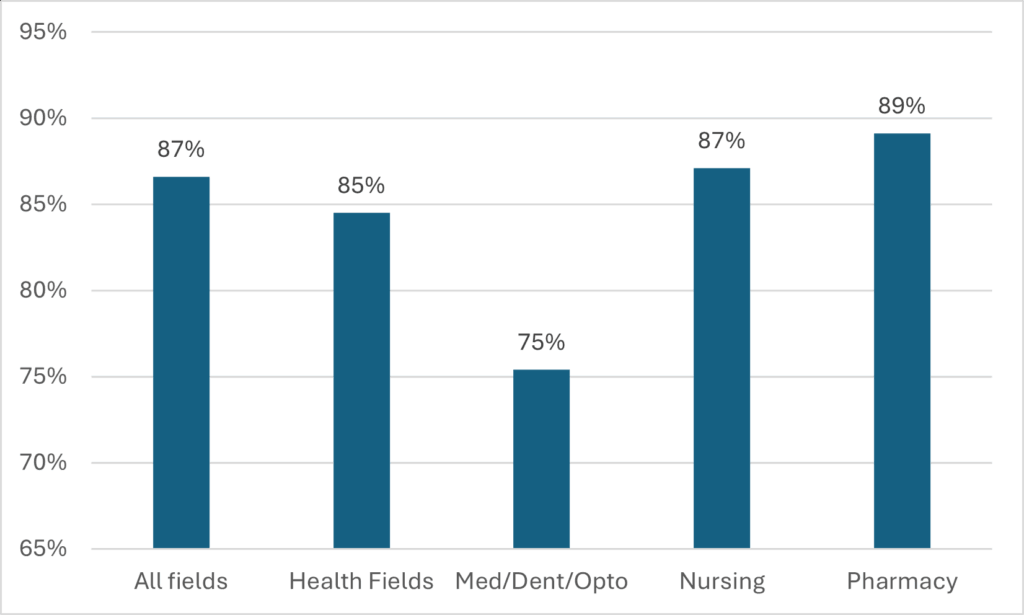1024x615 pixels.
Task: Click the 90% y-axis tick label
Action: pyautogui.click(x=43, y=118)
